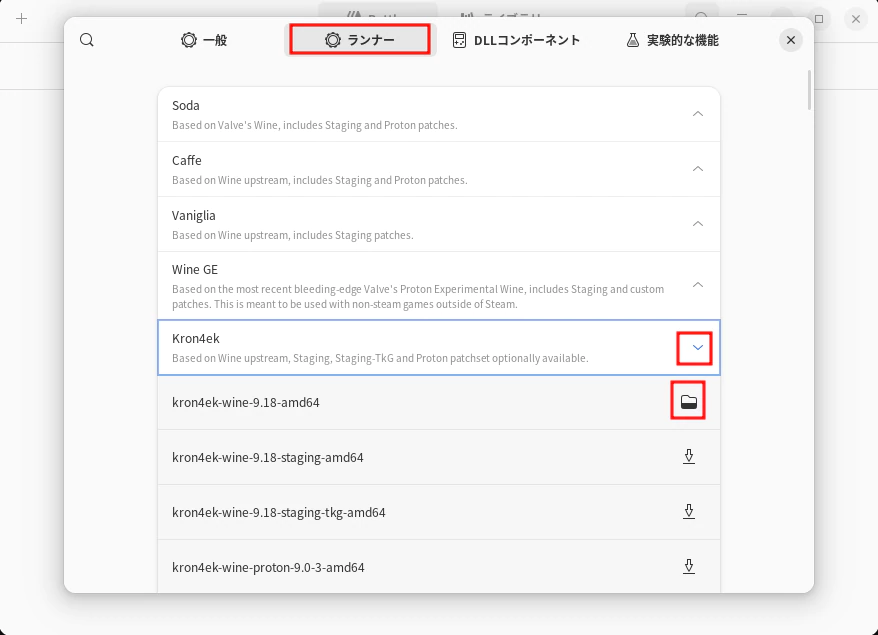
Task: Expand the Vaniglia runner section
Action: coord(698,224)
